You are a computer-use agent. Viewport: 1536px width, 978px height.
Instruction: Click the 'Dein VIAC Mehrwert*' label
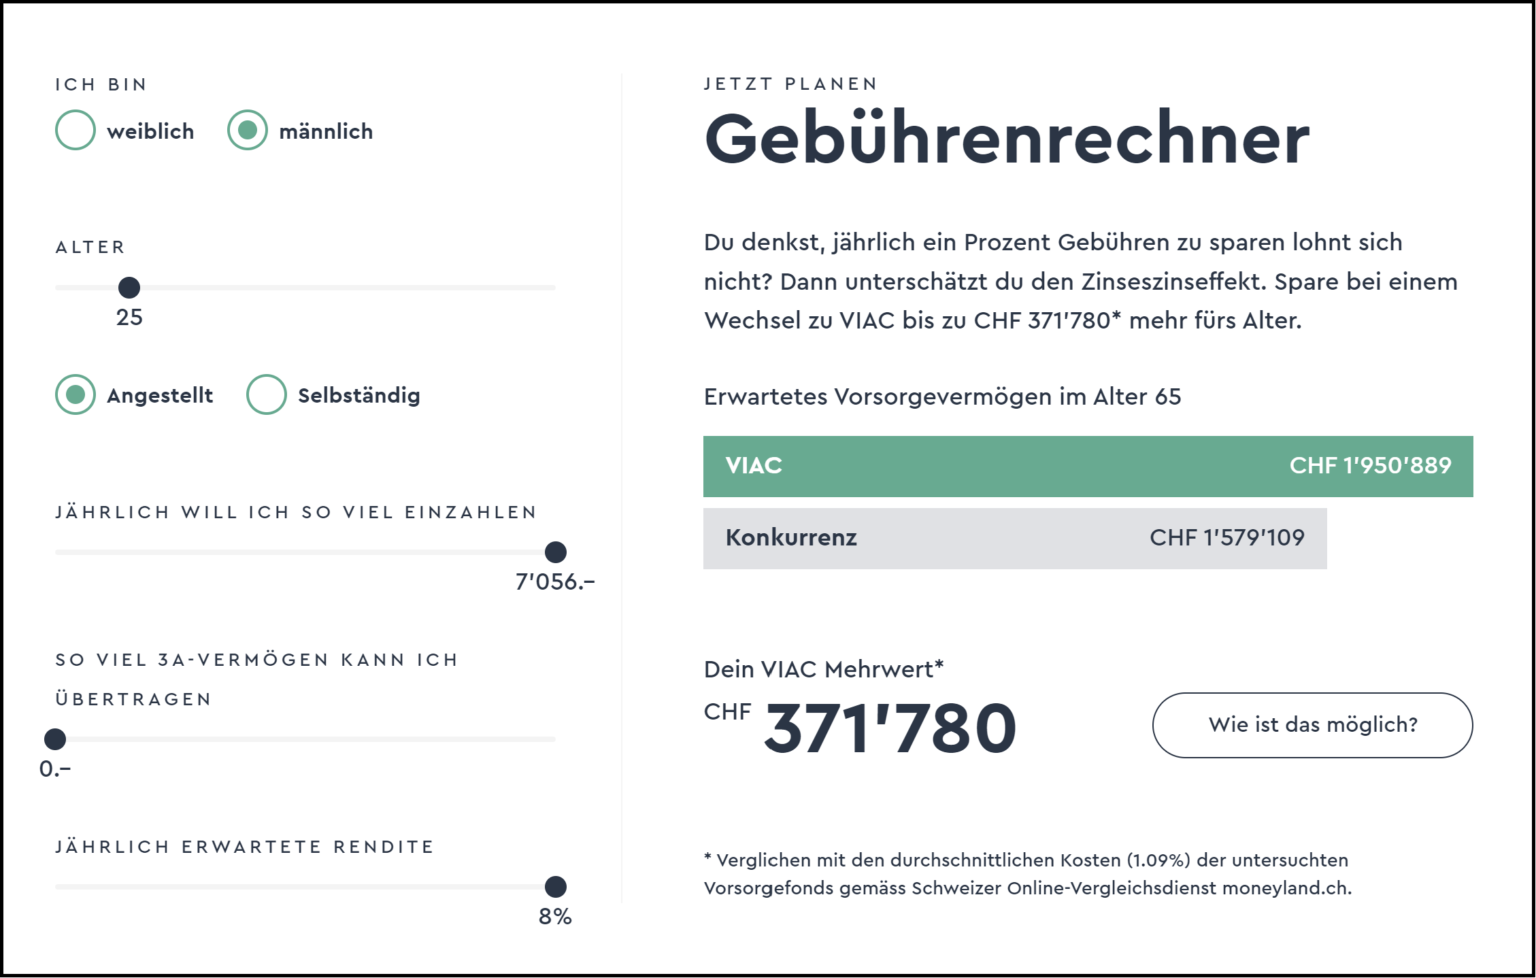click(x=823, y=669)
